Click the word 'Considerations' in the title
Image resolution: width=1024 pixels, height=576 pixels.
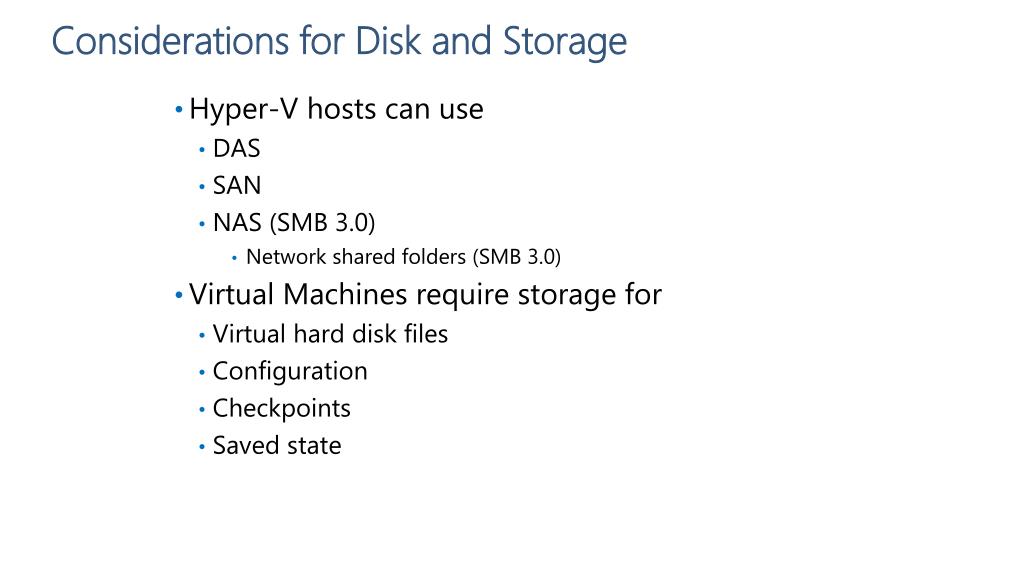tap(170, 41)
